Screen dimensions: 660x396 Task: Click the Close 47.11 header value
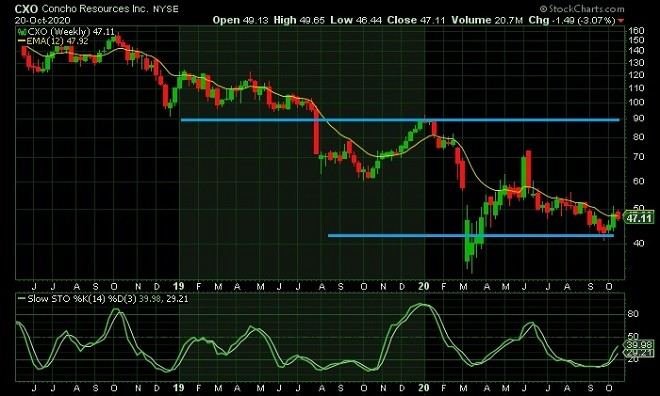[x=416, y=20]
